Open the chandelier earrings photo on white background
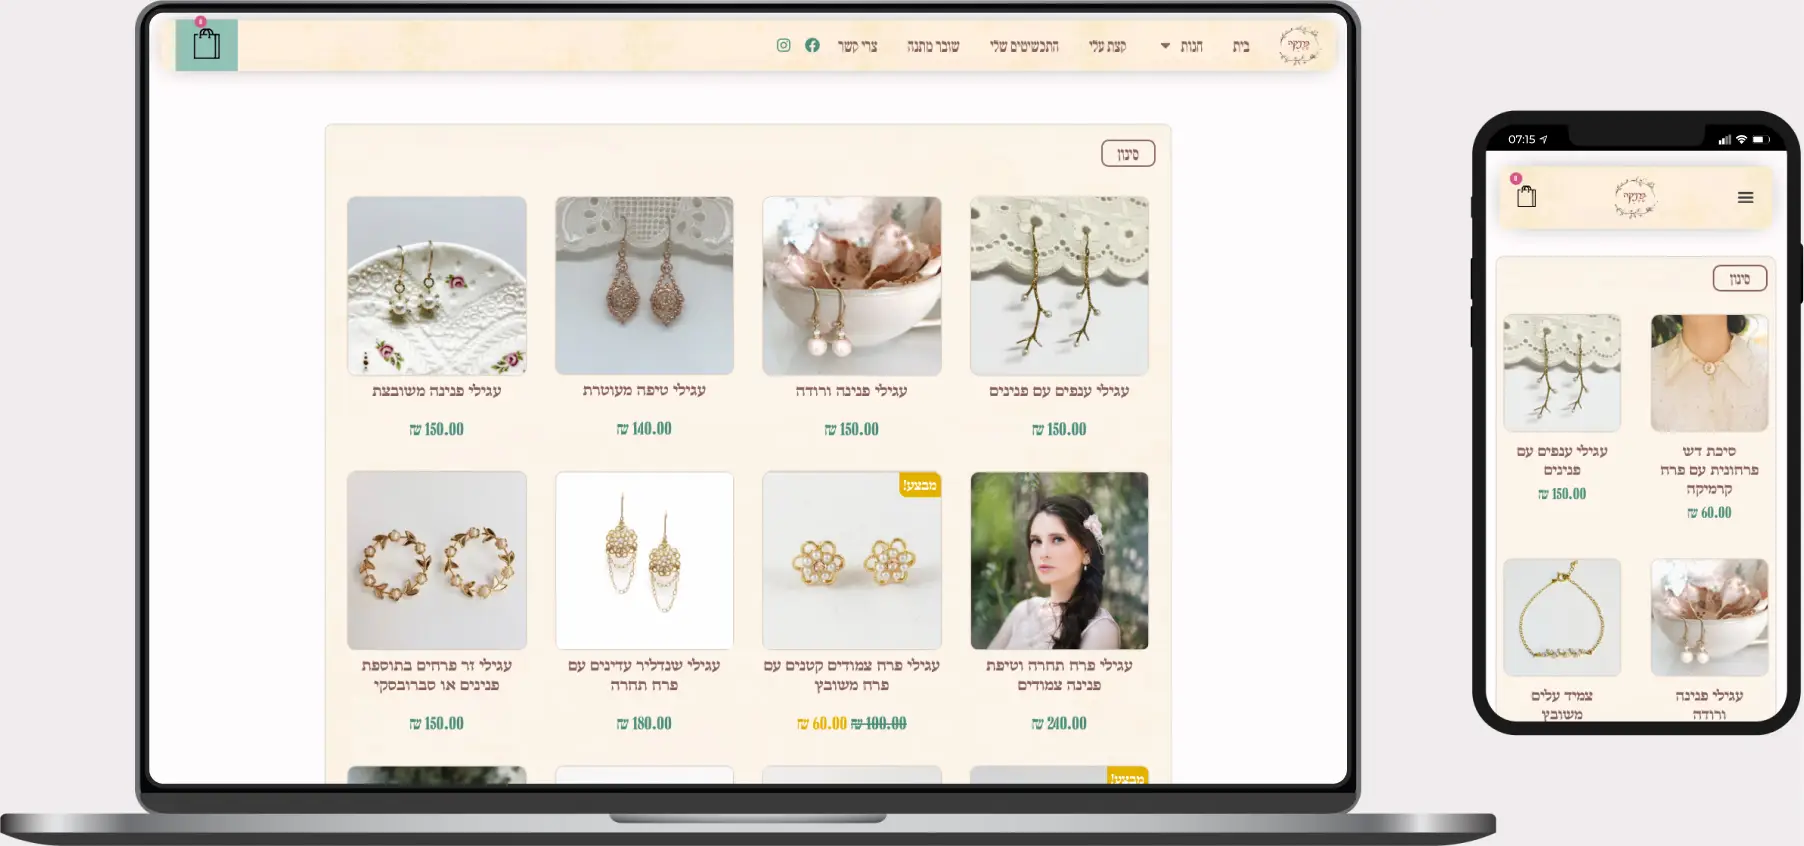 click(x=645, y=561)
